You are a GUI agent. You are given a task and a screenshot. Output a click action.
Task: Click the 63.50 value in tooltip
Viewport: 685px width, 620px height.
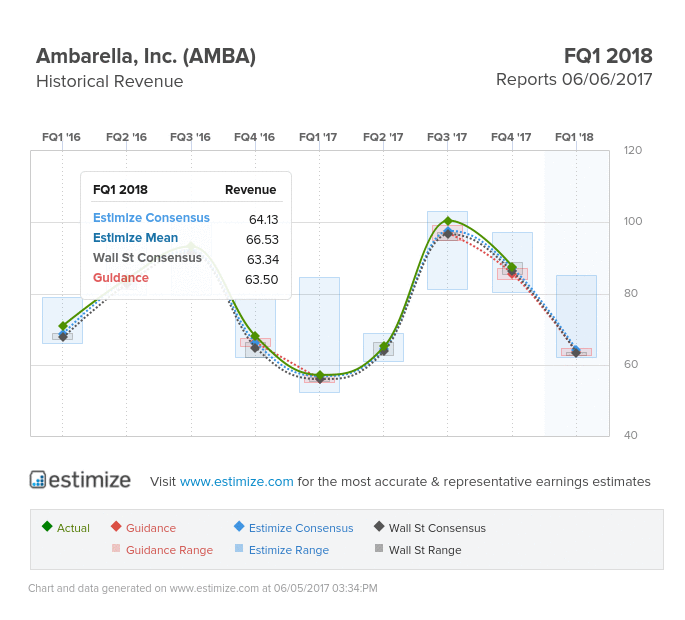tap(261, 280)
